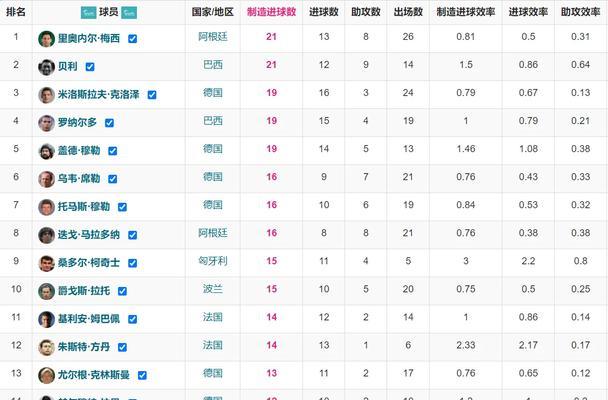Image resolution: width=608 pixels, height=400 pixels.
Task: Toggle the checkbox beside 盖德·穆勒
Action: [113, 151]
